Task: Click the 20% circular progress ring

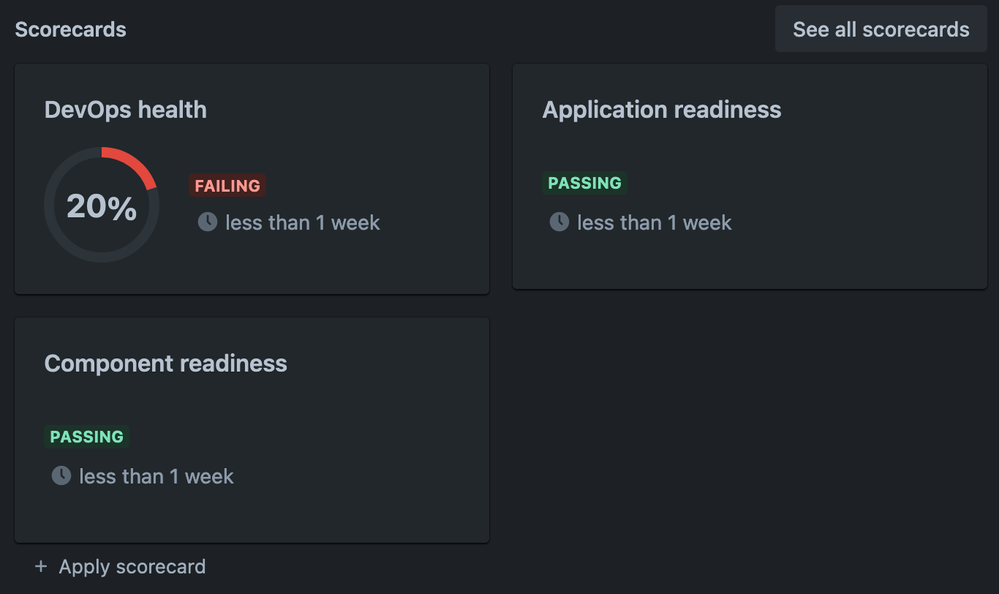Action: [x=101, y=205]
